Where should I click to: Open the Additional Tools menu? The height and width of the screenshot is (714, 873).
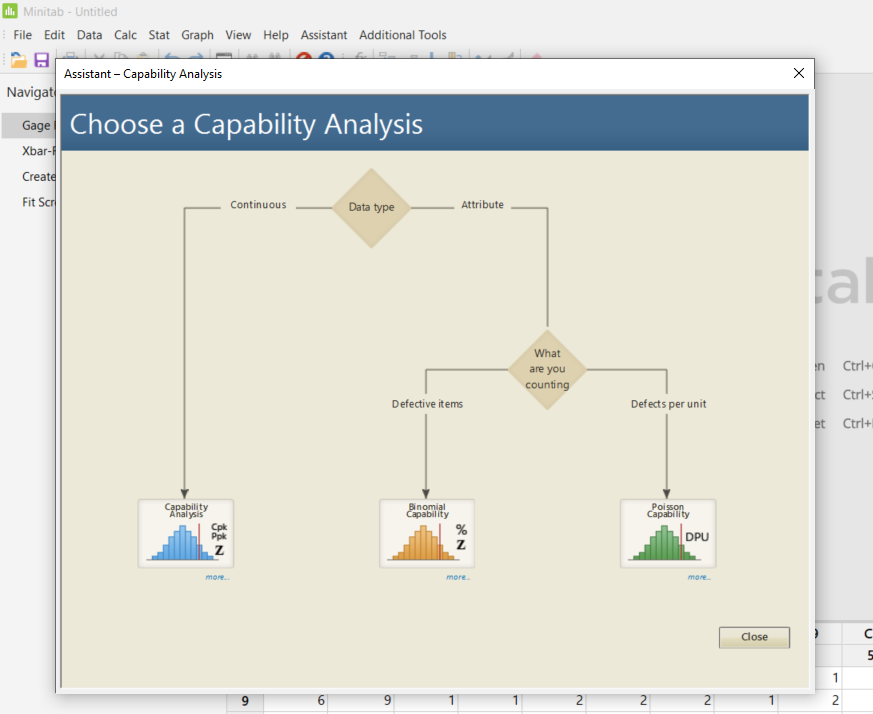click(402, 34)
